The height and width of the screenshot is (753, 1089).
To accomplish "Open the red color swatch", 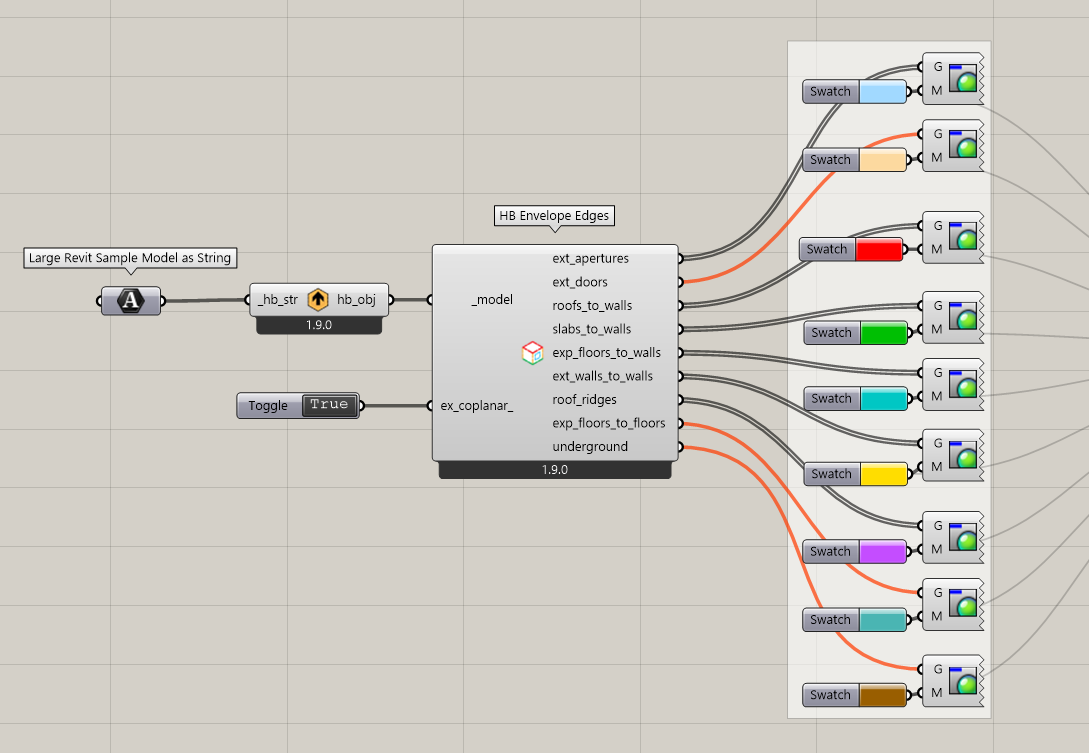I will pos(879,249).
